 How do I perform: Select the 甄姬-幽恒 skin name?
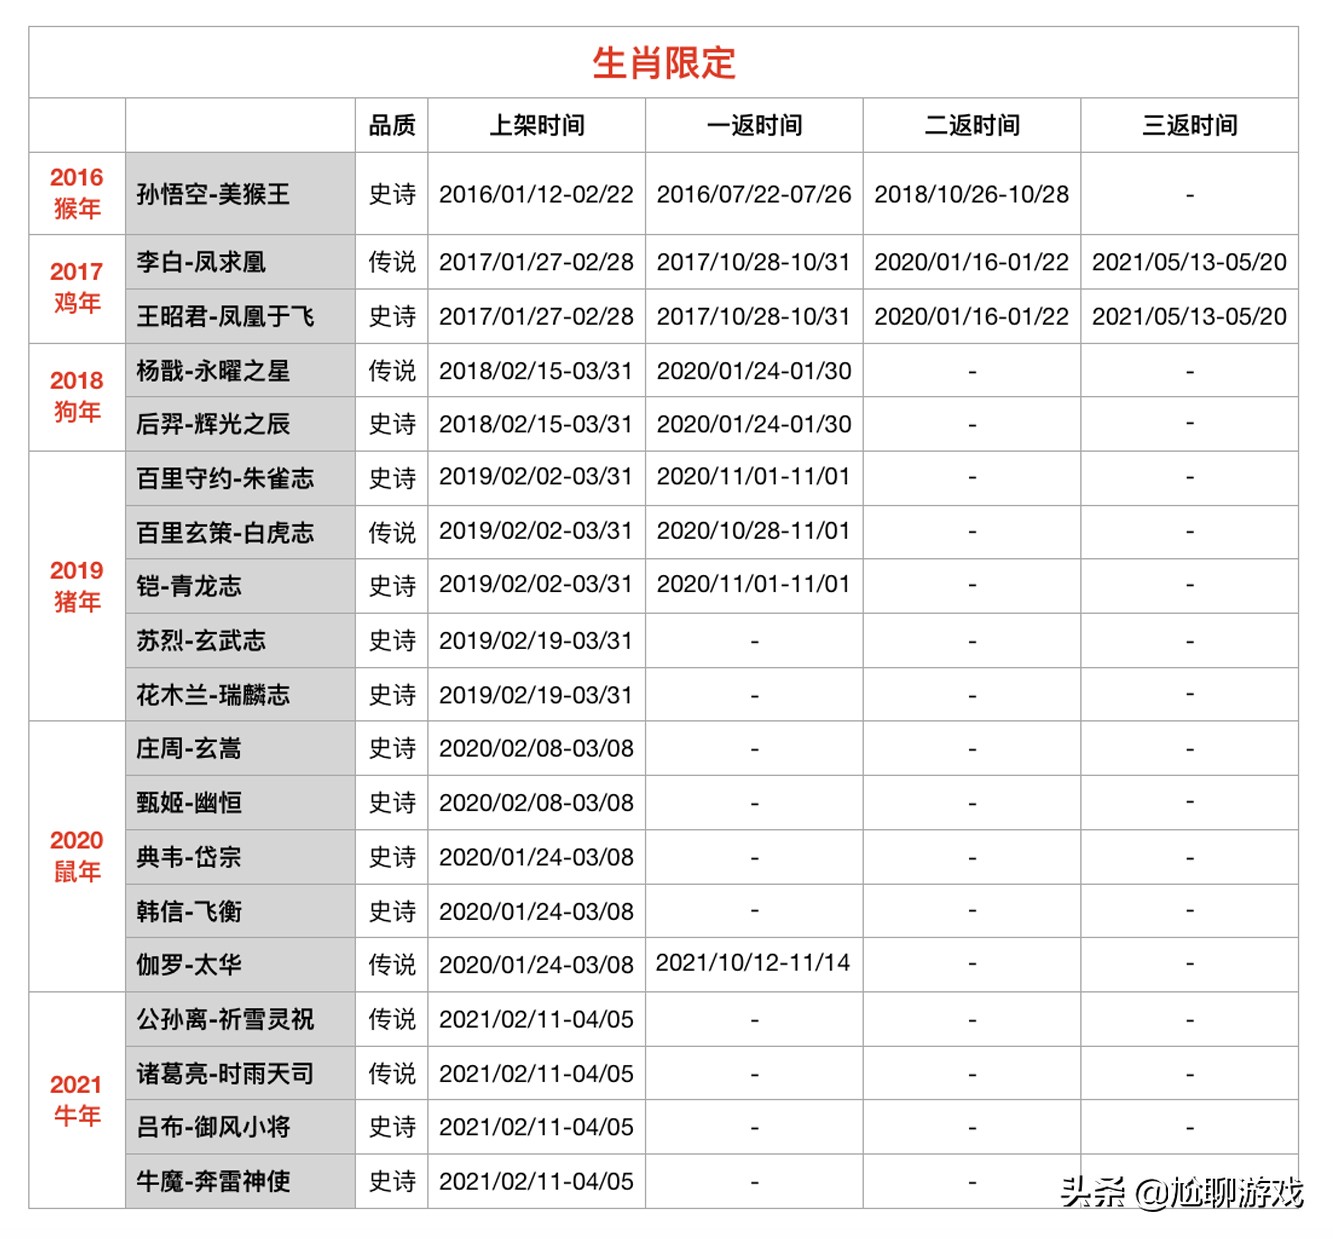pos(189,802)
